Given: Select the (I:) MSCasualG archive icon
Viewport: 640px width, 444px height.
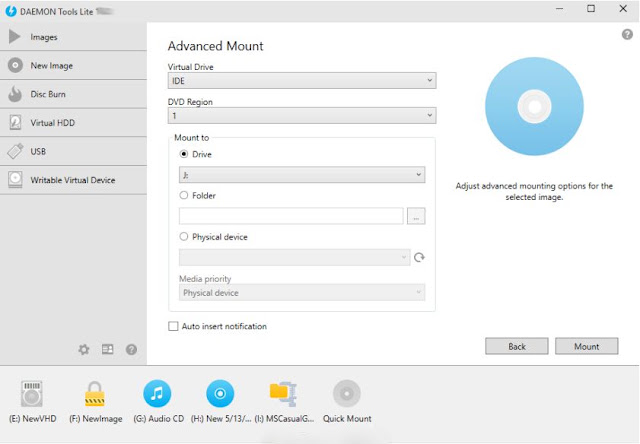Looking at the screenshot, I should coord(283,394).
